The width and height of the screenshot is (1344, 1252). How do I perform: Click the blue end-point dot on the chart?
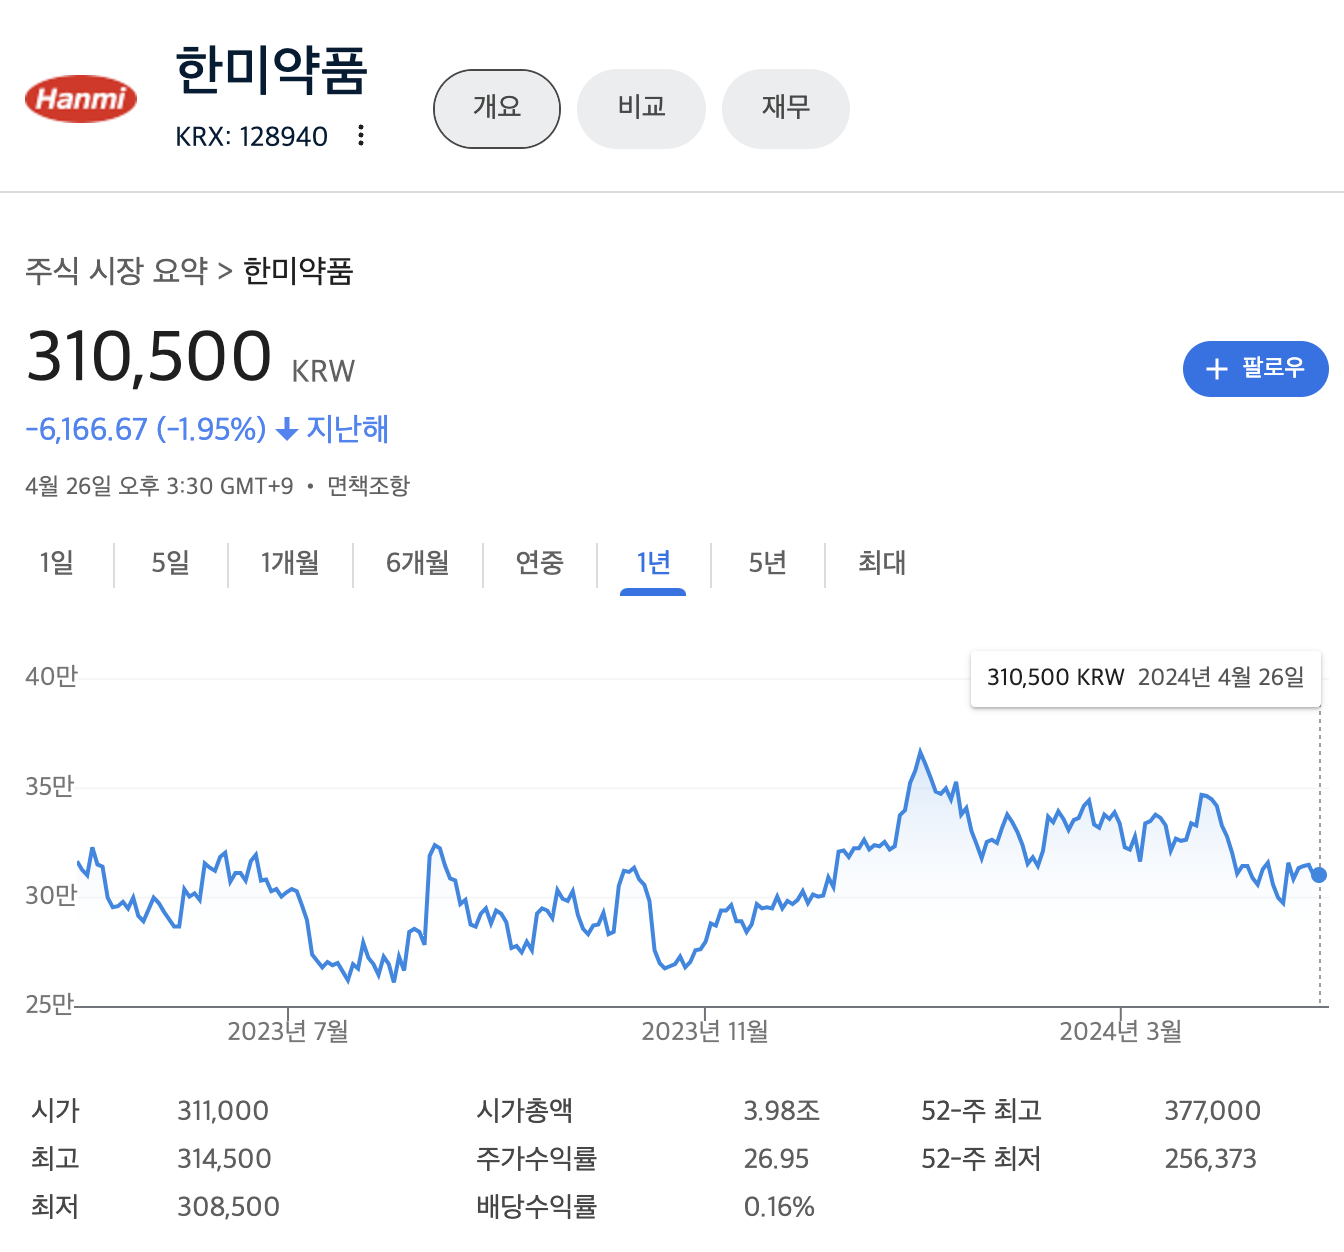click(1319, 875)
